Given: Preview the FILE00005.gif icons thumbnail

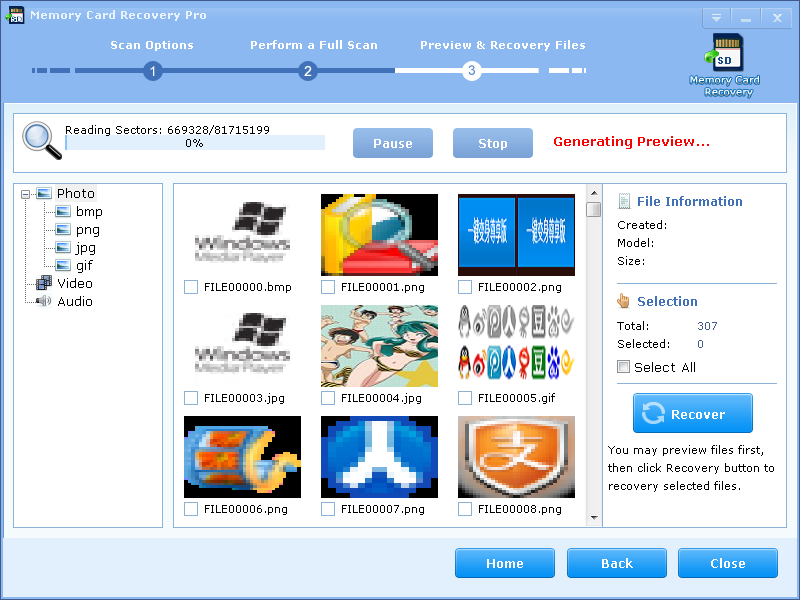Looking at the screenshot, I should 516,346.
